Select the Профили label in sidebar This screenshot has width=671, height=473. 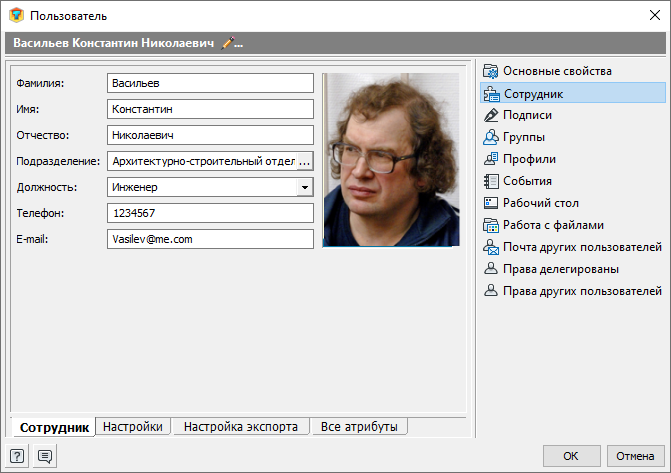(x=529, y=159)
